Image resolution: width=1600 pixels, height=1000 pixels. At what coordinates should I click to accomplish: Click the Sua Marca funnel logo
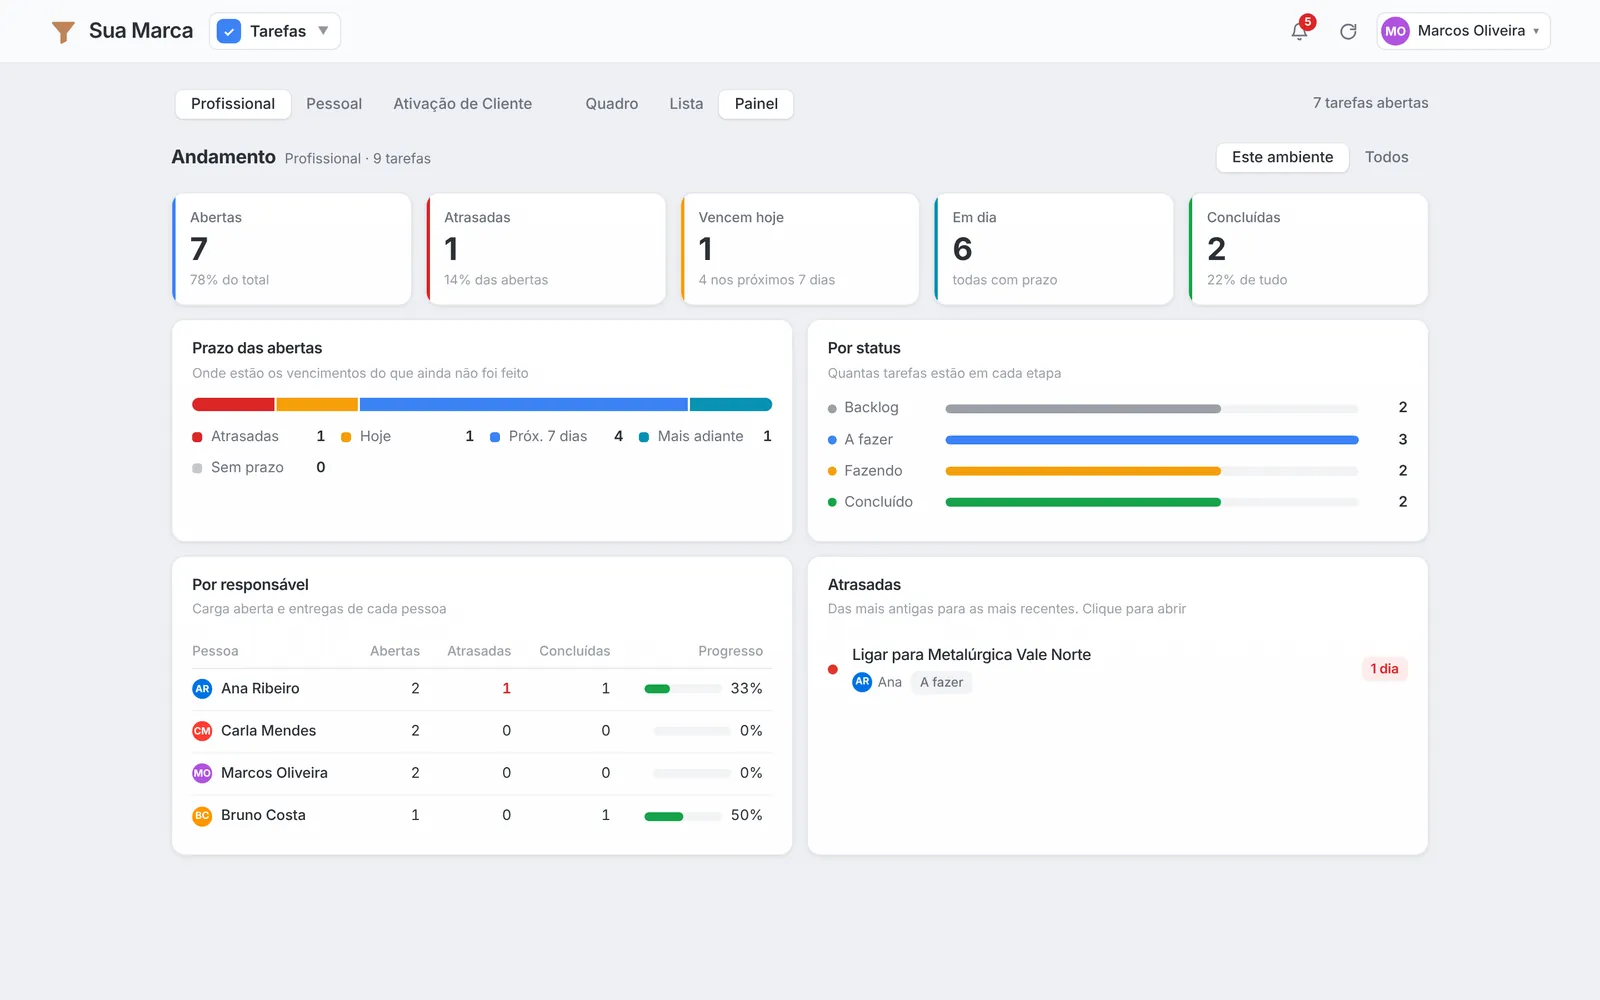(63, 32)
